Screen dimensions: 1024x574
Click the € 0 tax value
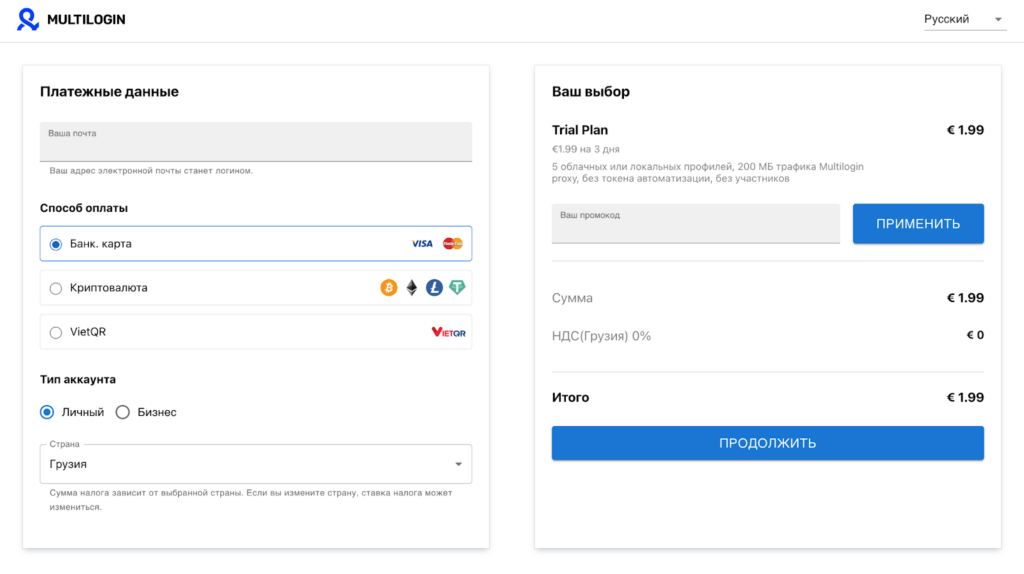(x=975, y=335)
